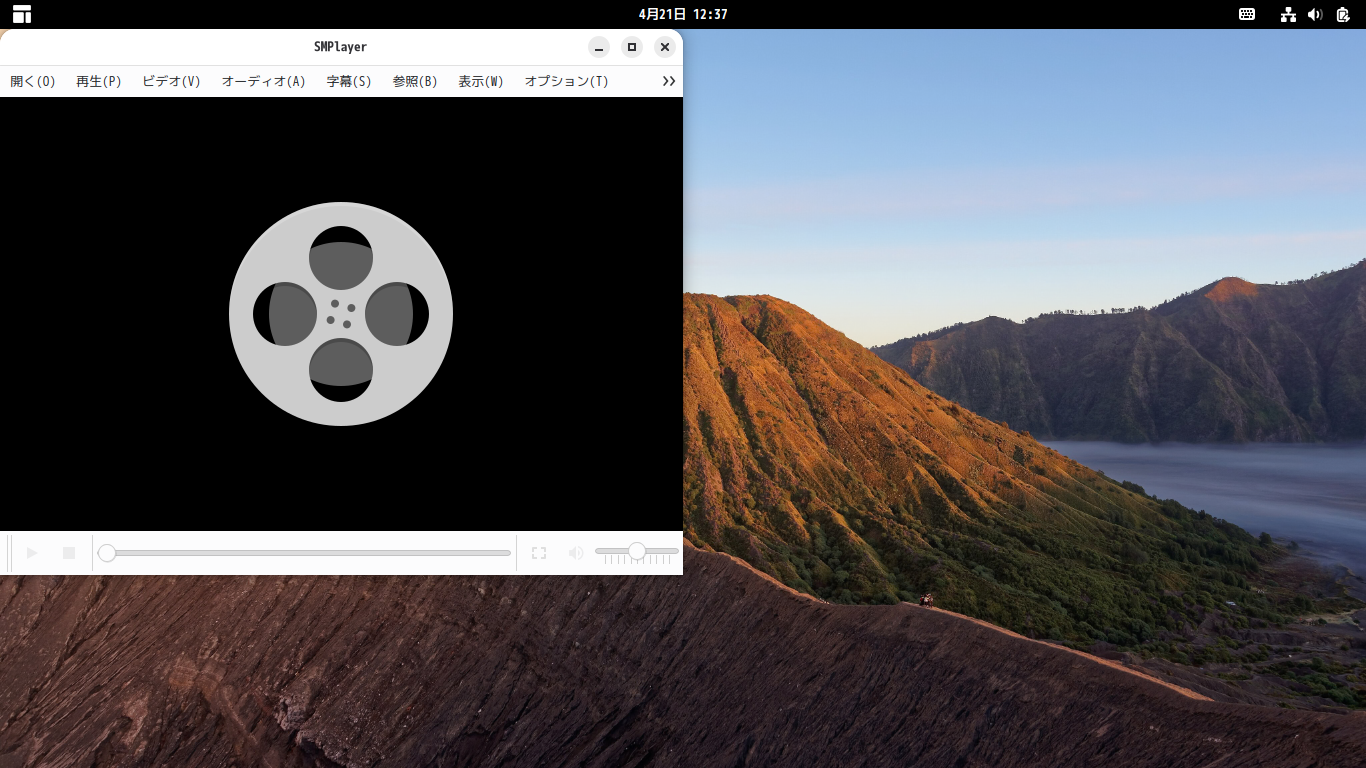Open the 字幕(S) subtitles menu
1366x768 pixels.
[x=347, y=81]
